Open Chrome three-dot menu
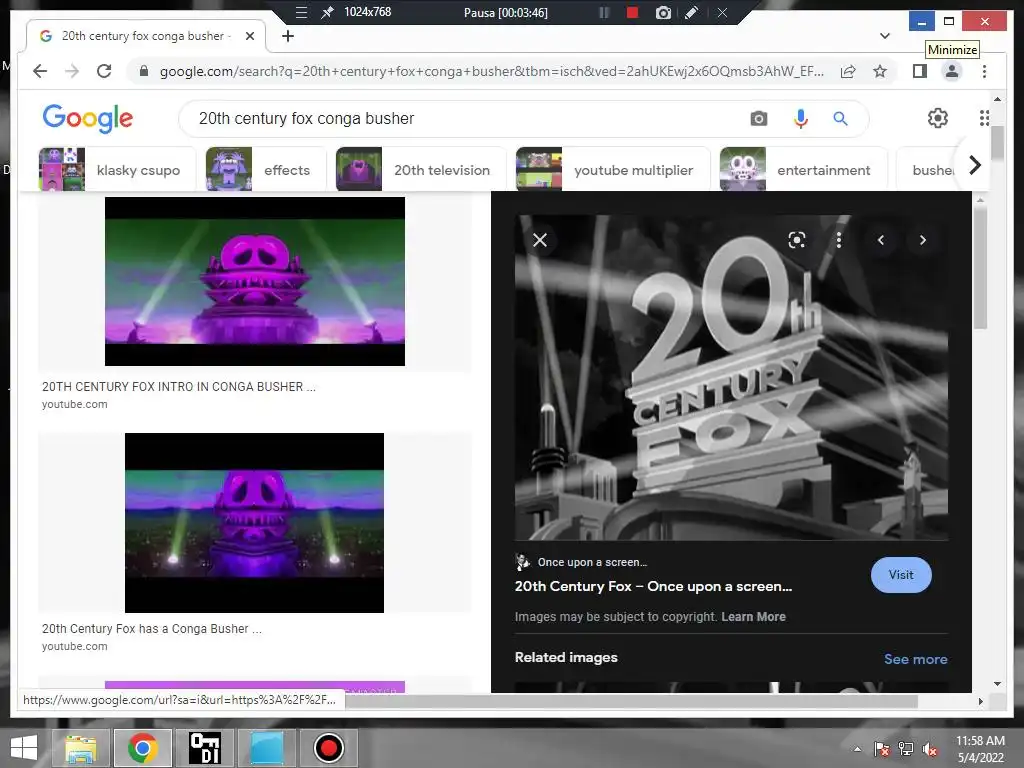This screenshot has width=1024, height=768. click(x=984, y=71)
